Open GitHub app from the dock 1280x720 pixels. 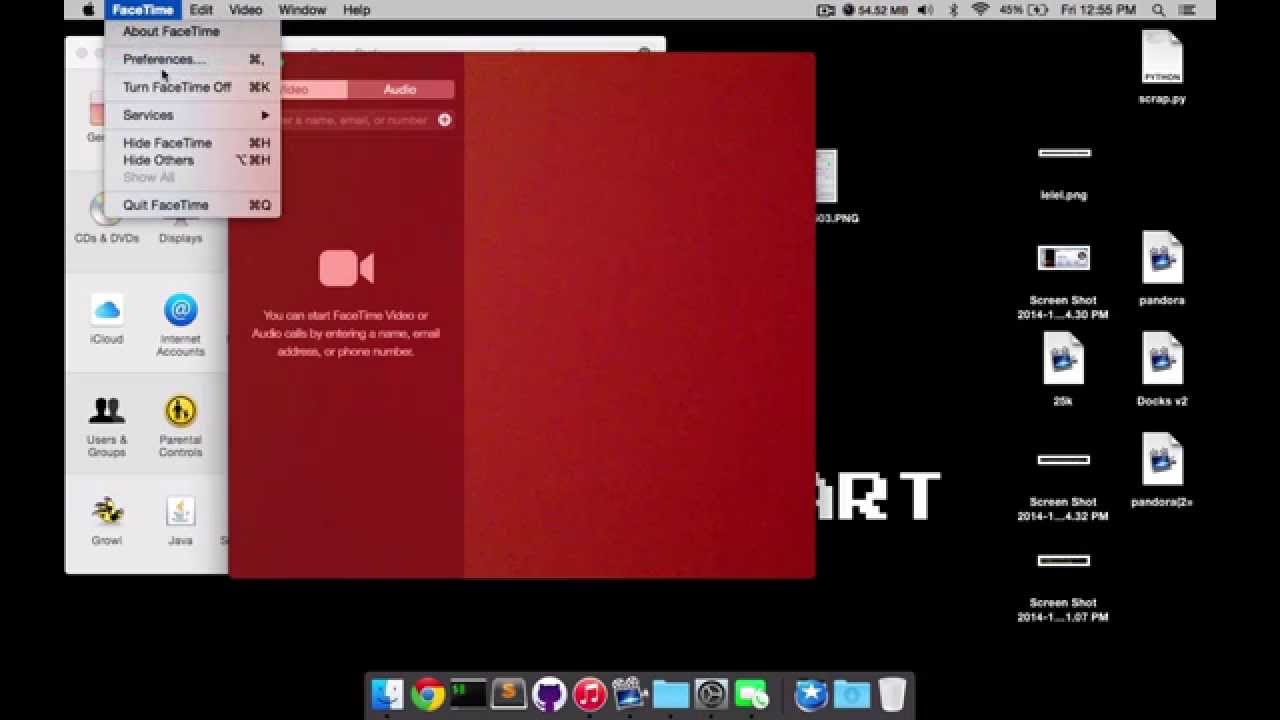(x=549, y=694)
